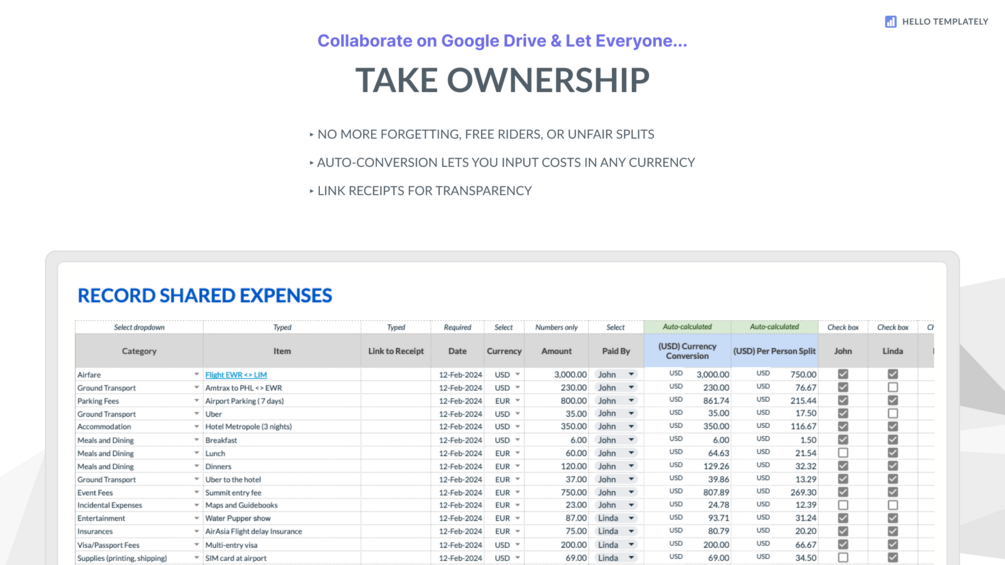
Task: Check Linda's box in the Uber 35.00 row
Action: (x=893, y=414)
